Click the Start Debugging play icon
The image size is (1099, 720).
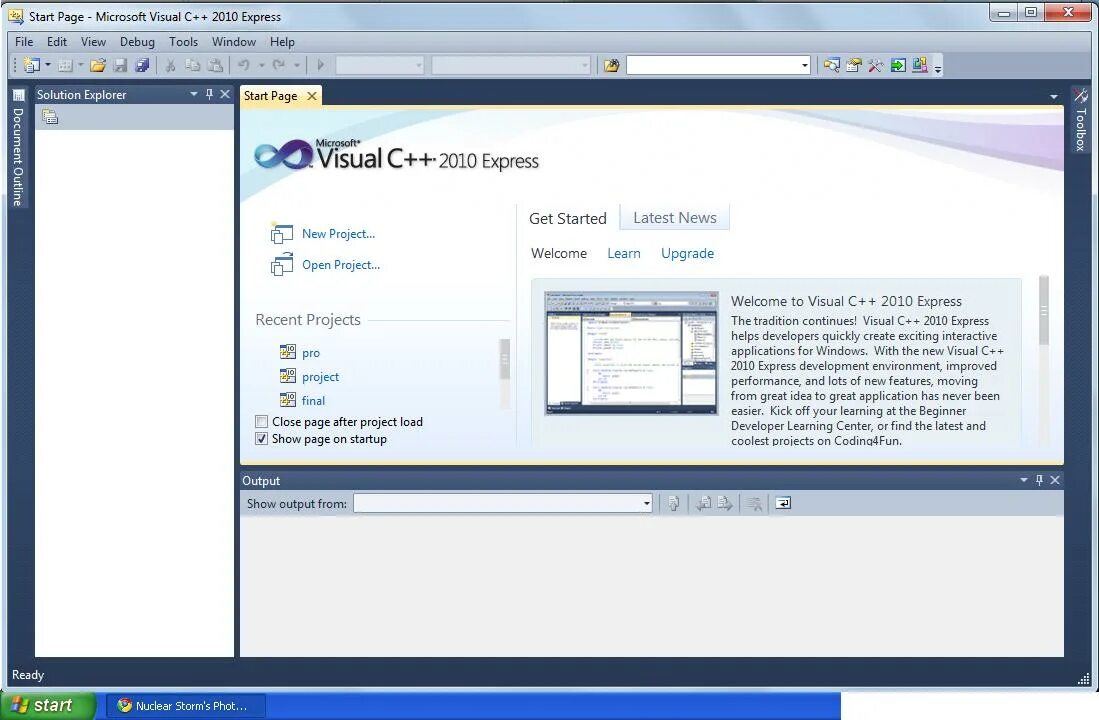[x=320, y=65]
